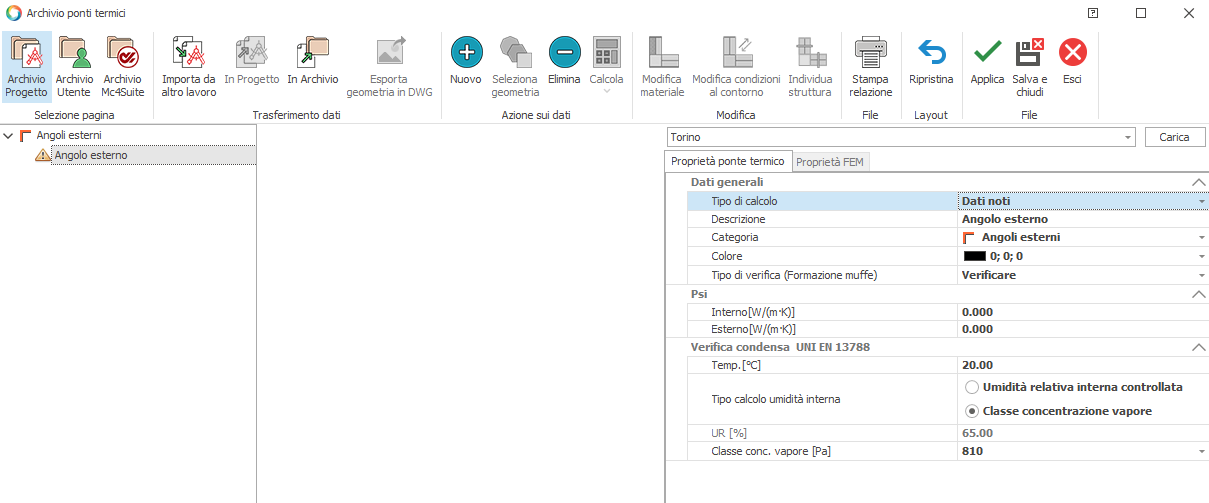Select the Proprietà ponte termico tab
Viewport: 1209px width, 503px height.
click(727, 161)
